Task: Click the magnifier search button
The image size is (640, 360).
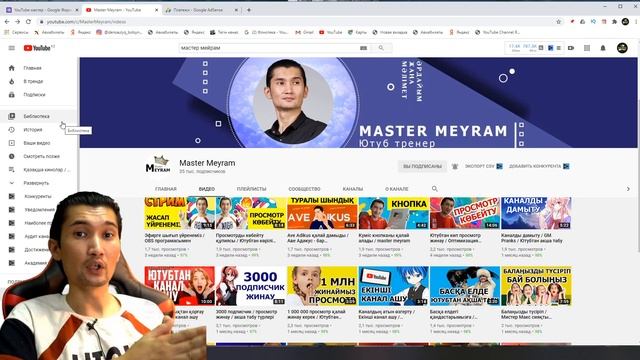Action: click(x=381, y=48)
